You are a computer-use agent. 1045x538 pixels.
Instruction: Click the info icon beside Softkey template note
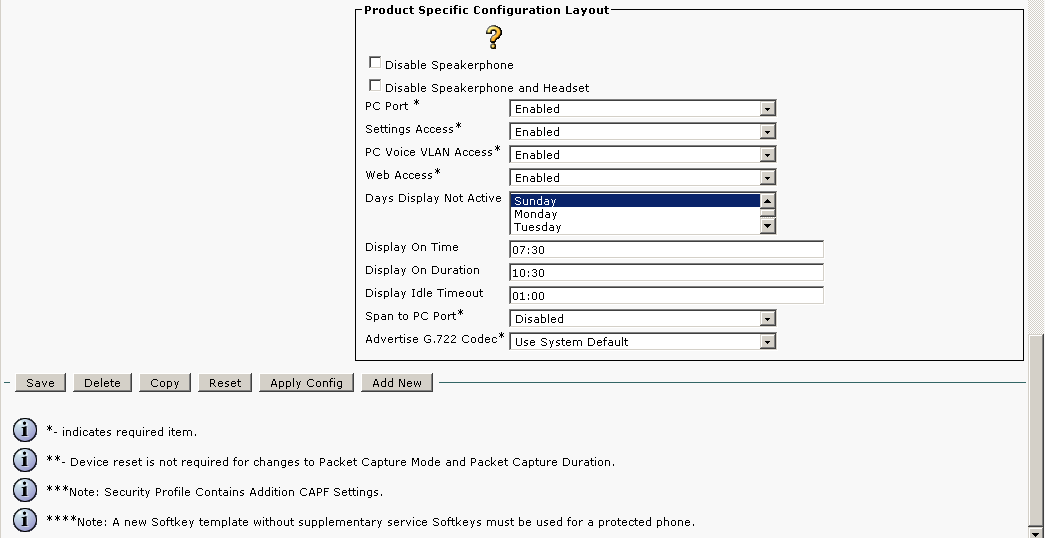click(x=25, y=520)
